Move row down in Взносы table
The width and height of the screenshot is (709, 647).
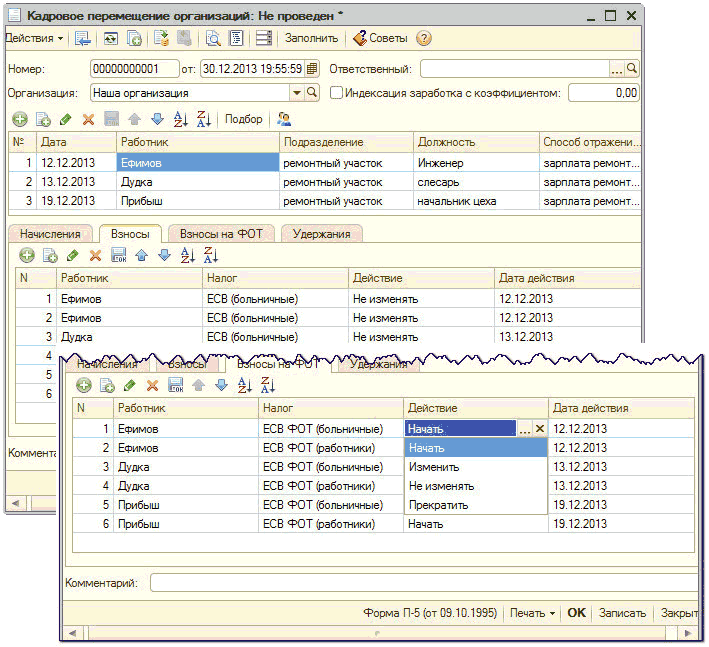164,255
